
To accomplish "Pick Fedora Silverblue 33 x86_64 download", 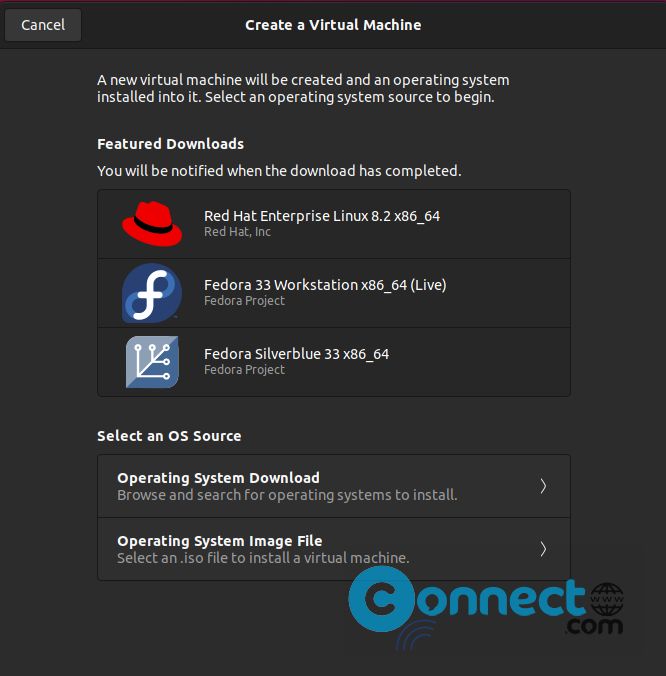I will pos(334,362).
